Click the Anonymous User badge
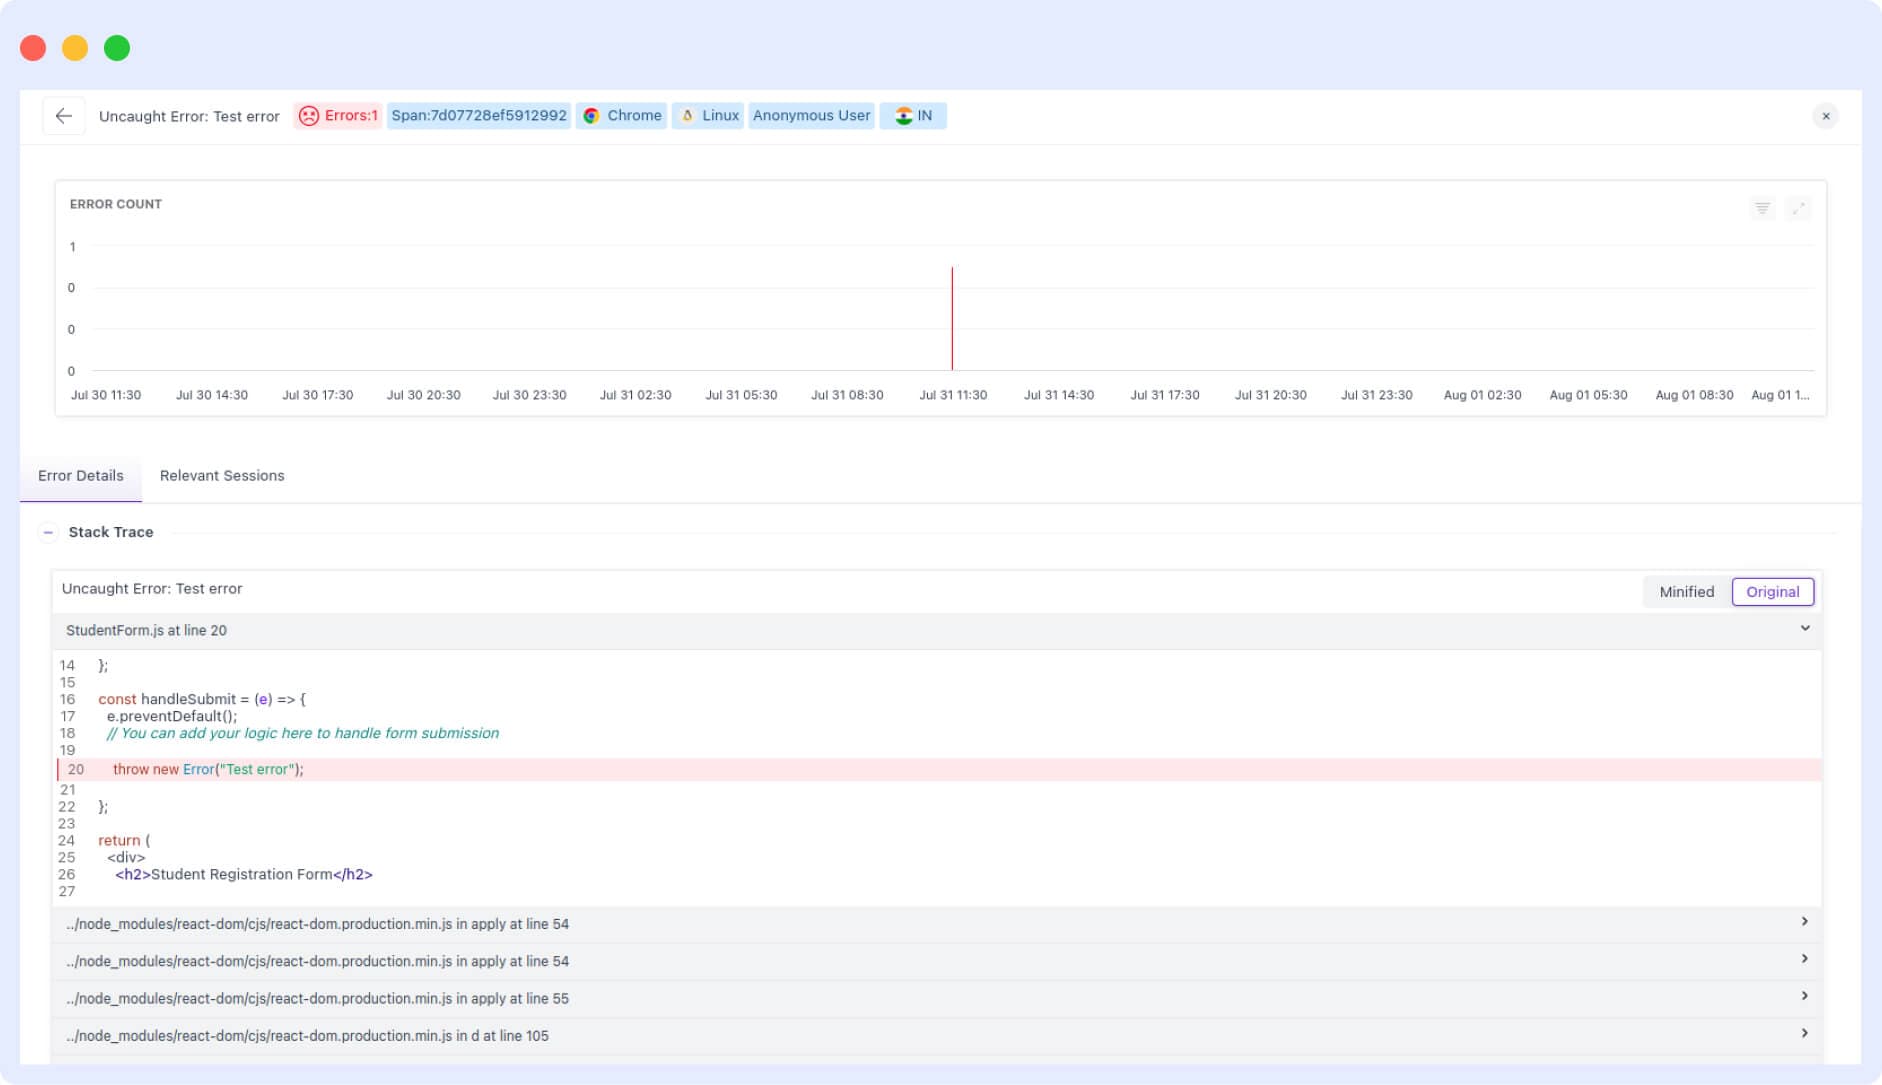Screen dimensions: 1882x1085 point(811,115)
